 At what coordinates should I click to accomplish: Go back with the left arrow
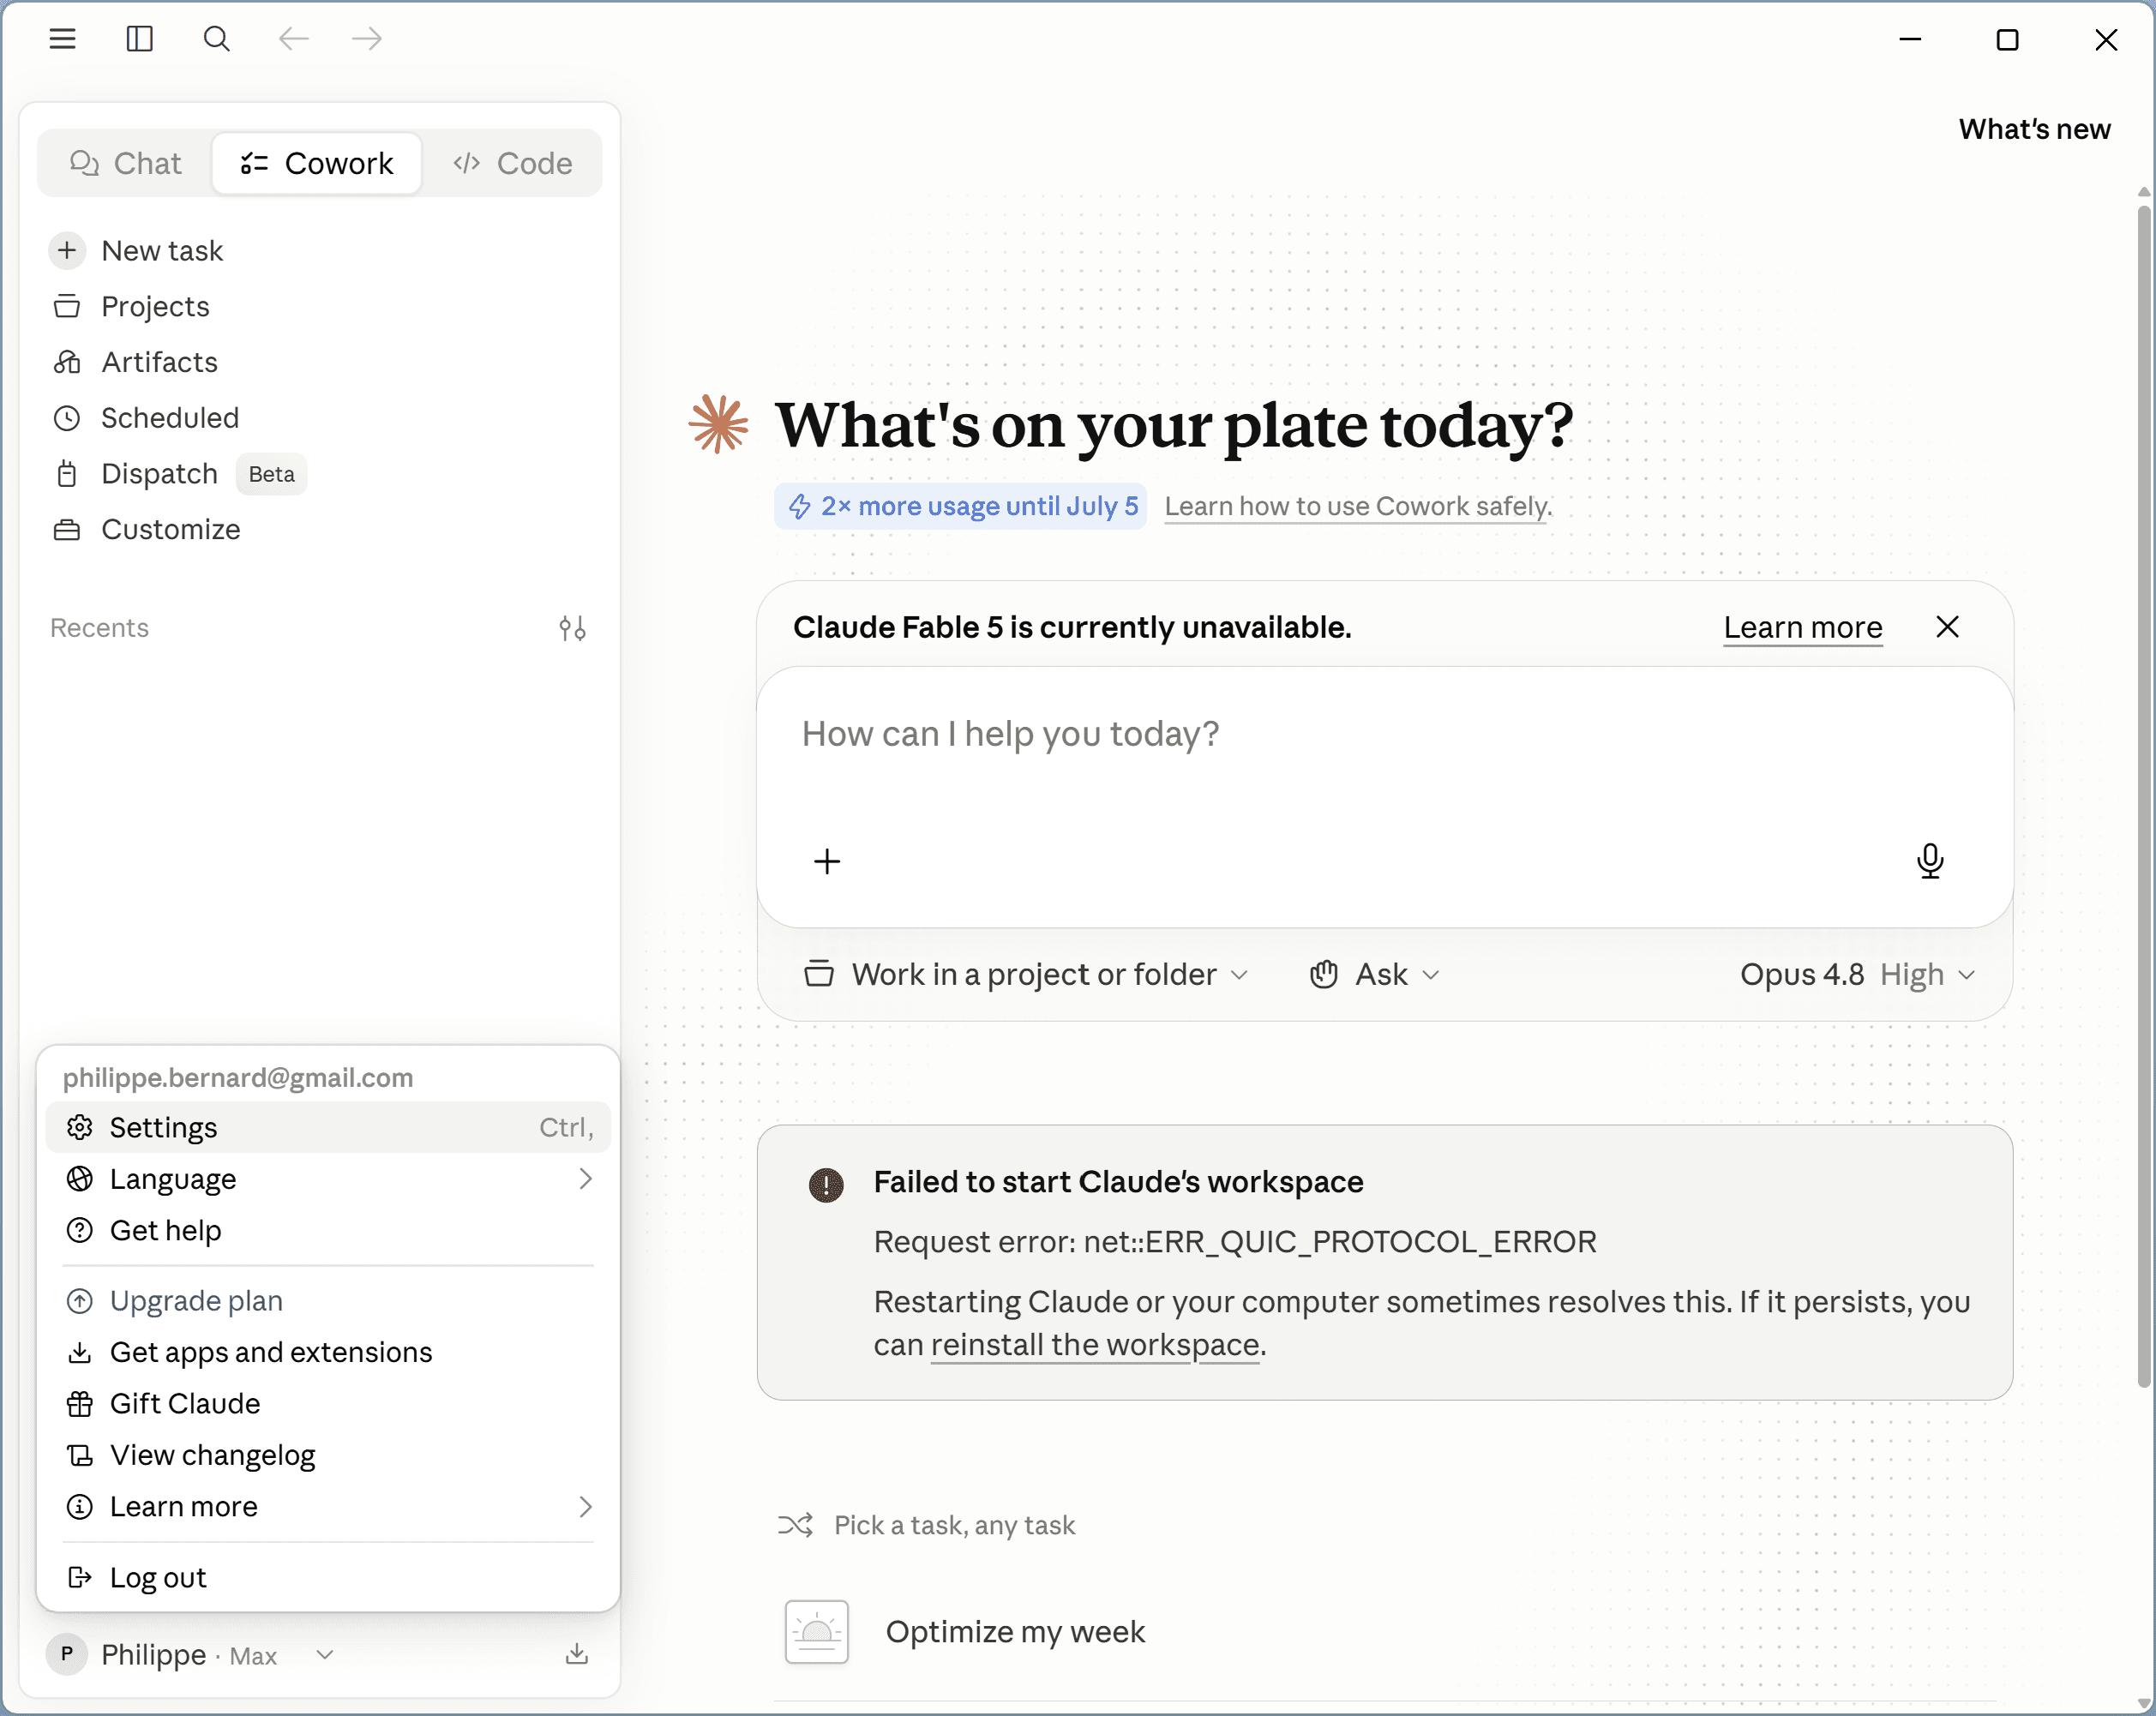coord(293,39)
